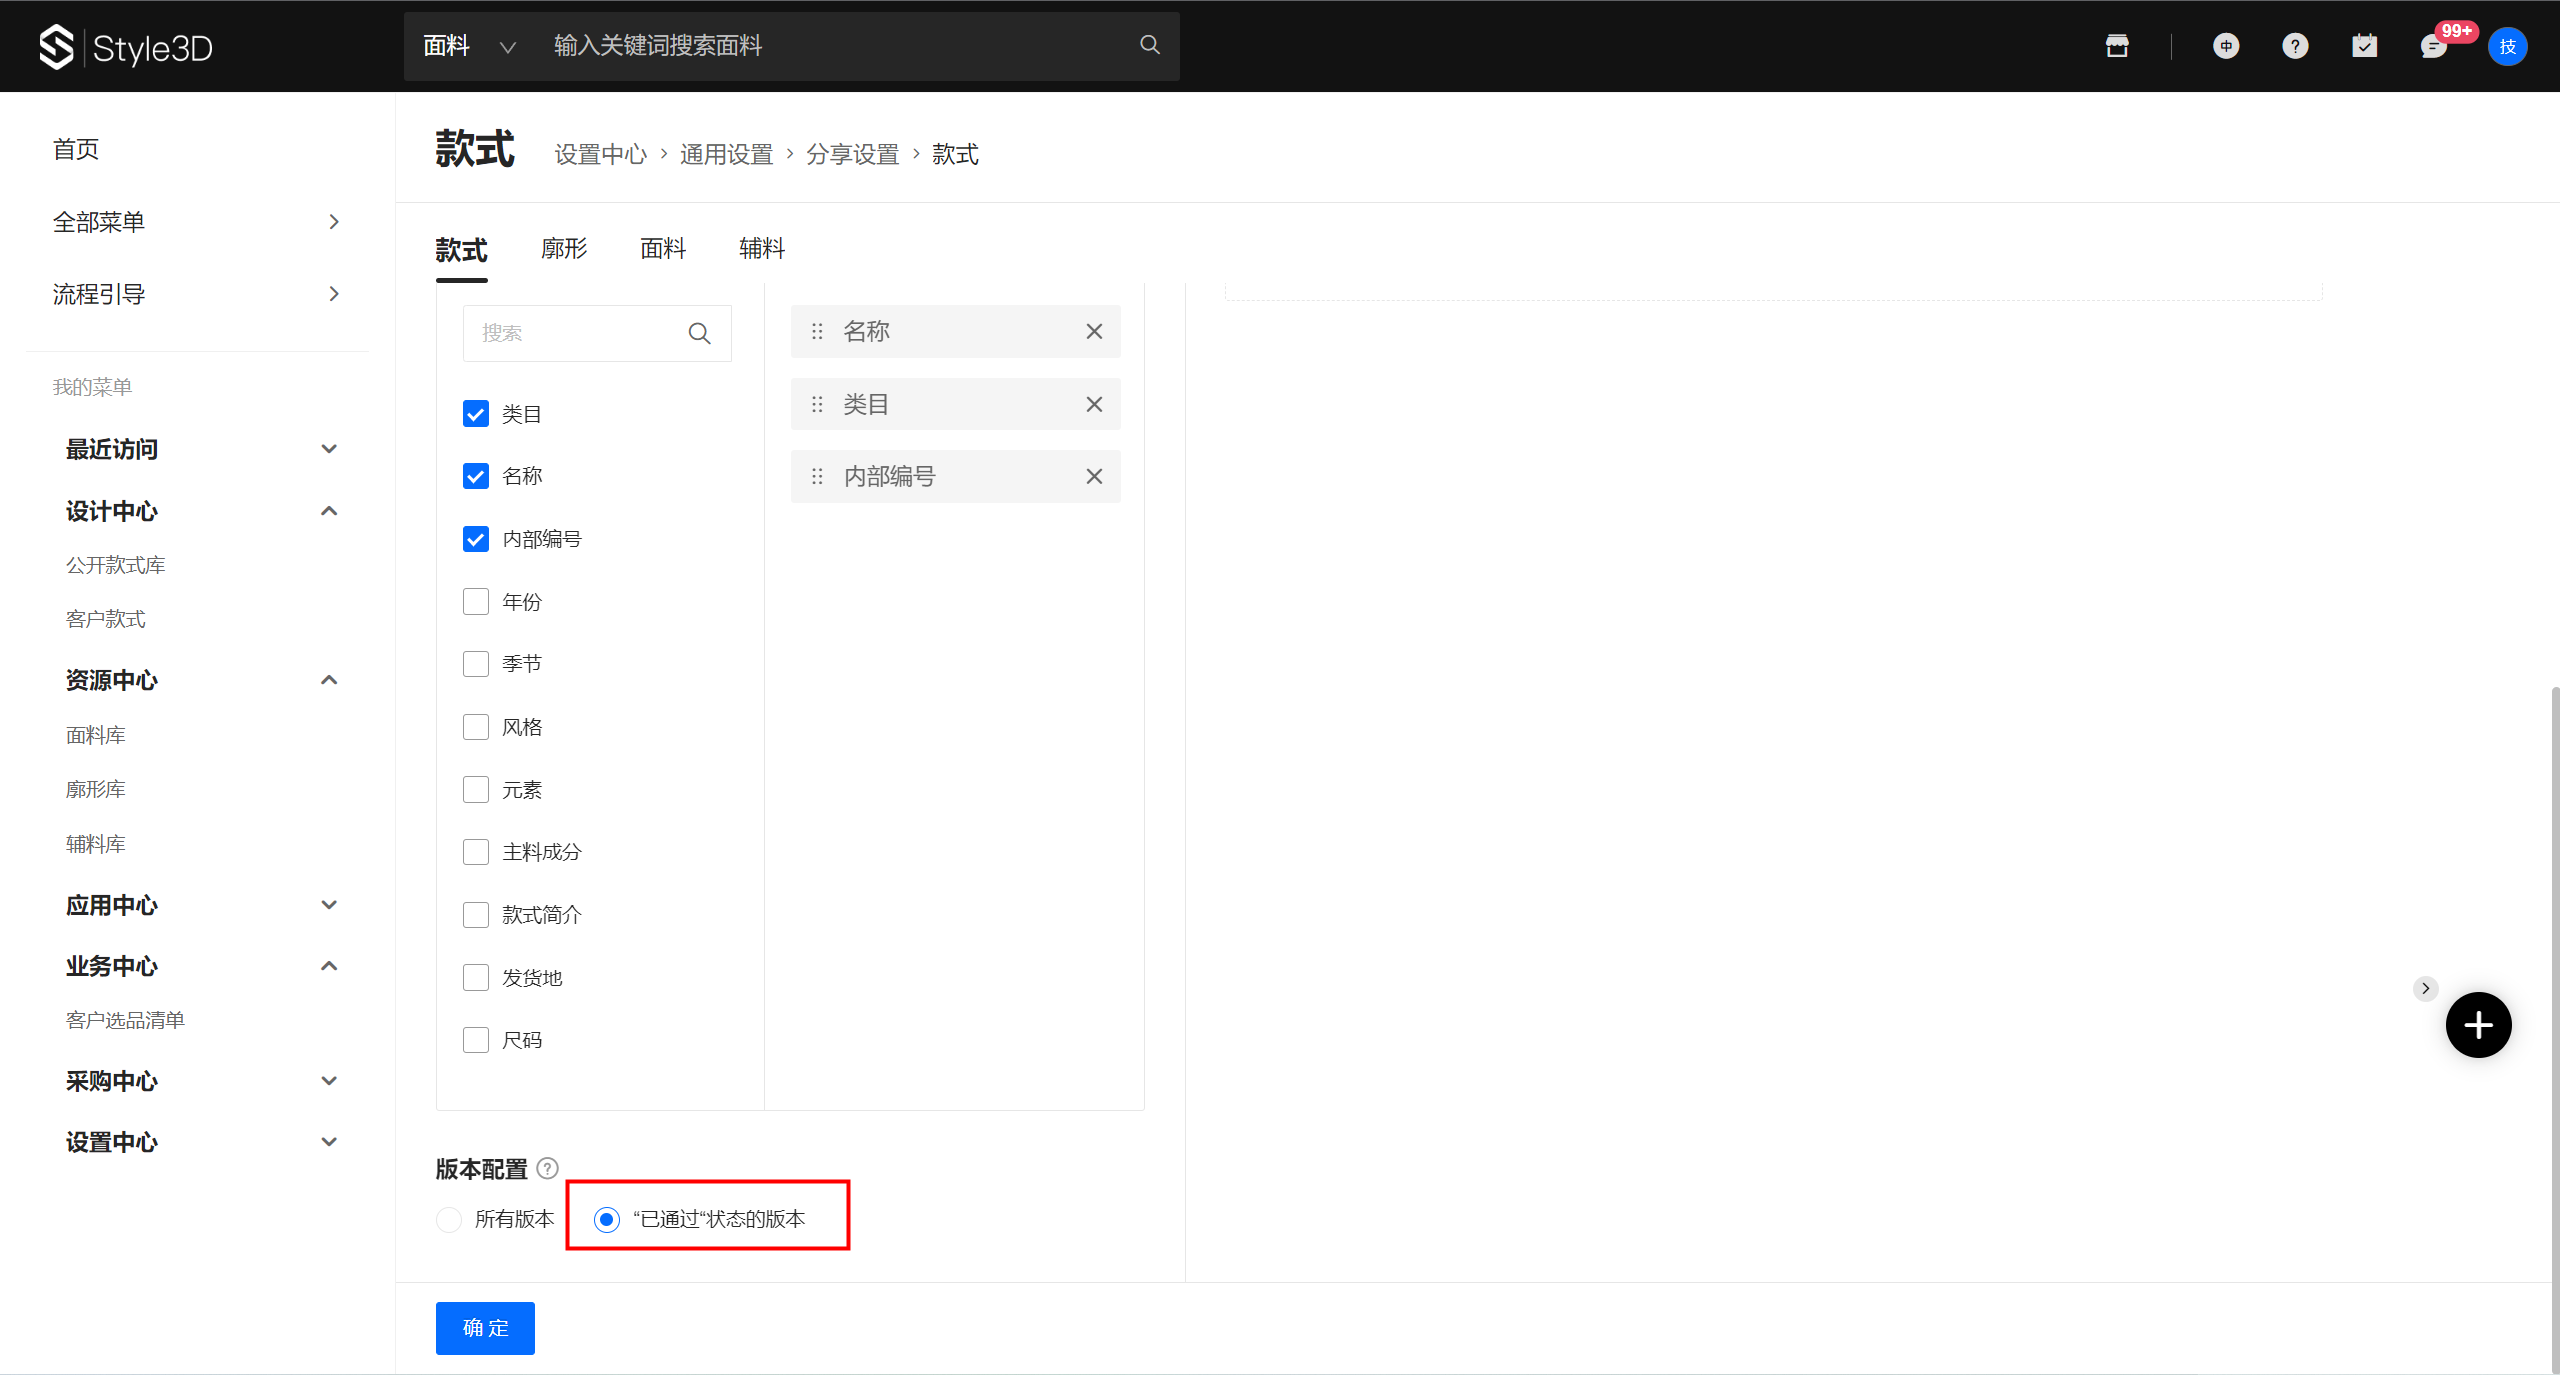
Task: Switch to the 廓形 tab
Action: point(564,248)
